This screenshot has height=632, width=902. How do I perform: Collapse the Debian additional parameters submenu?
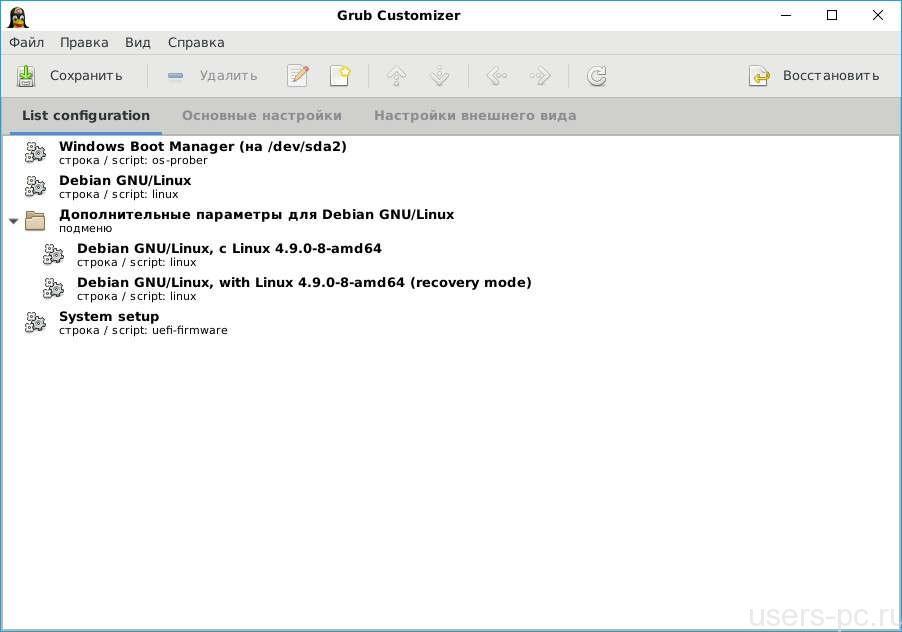14,221
